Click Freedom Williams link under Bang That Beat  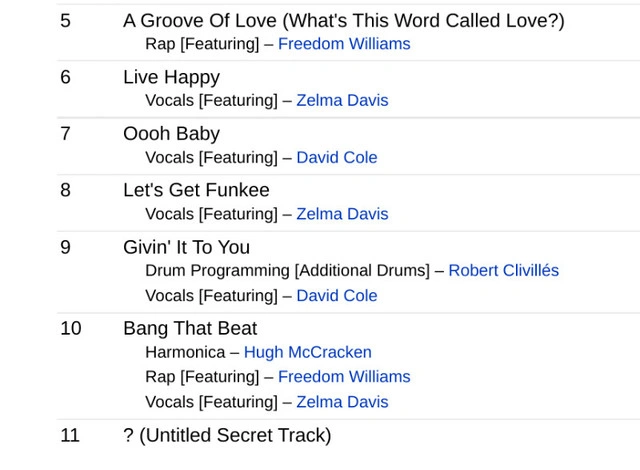pyautogui.click(x=343, y=377)
